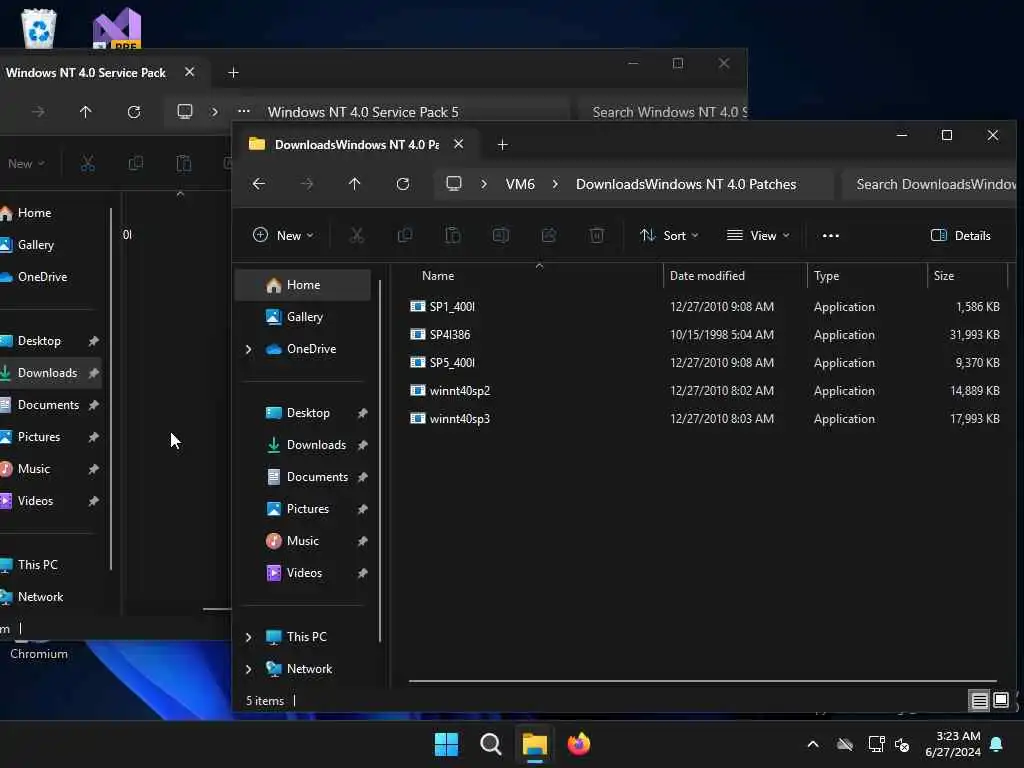
Task: Go up a folder in back Service Pack window
Action: click(x=86, y=112)
